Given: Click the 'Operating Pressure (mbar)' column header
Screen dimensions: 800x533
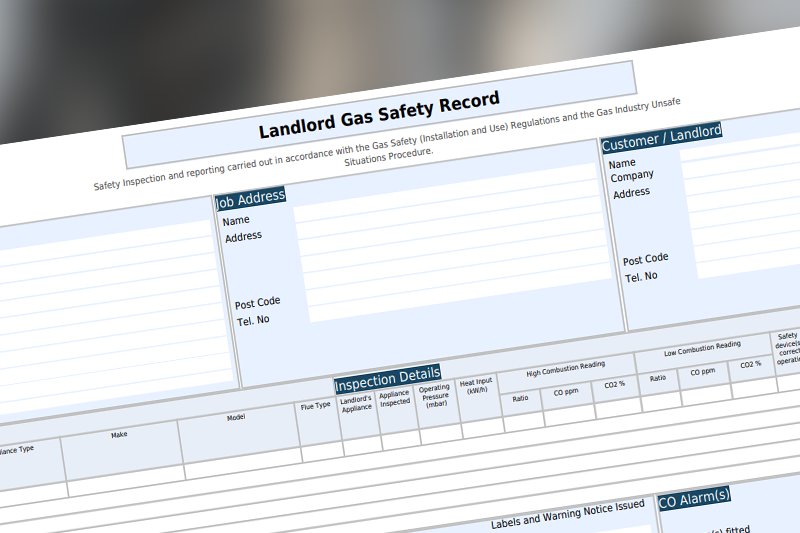Looking at the screenshot, I should [435, 396].
